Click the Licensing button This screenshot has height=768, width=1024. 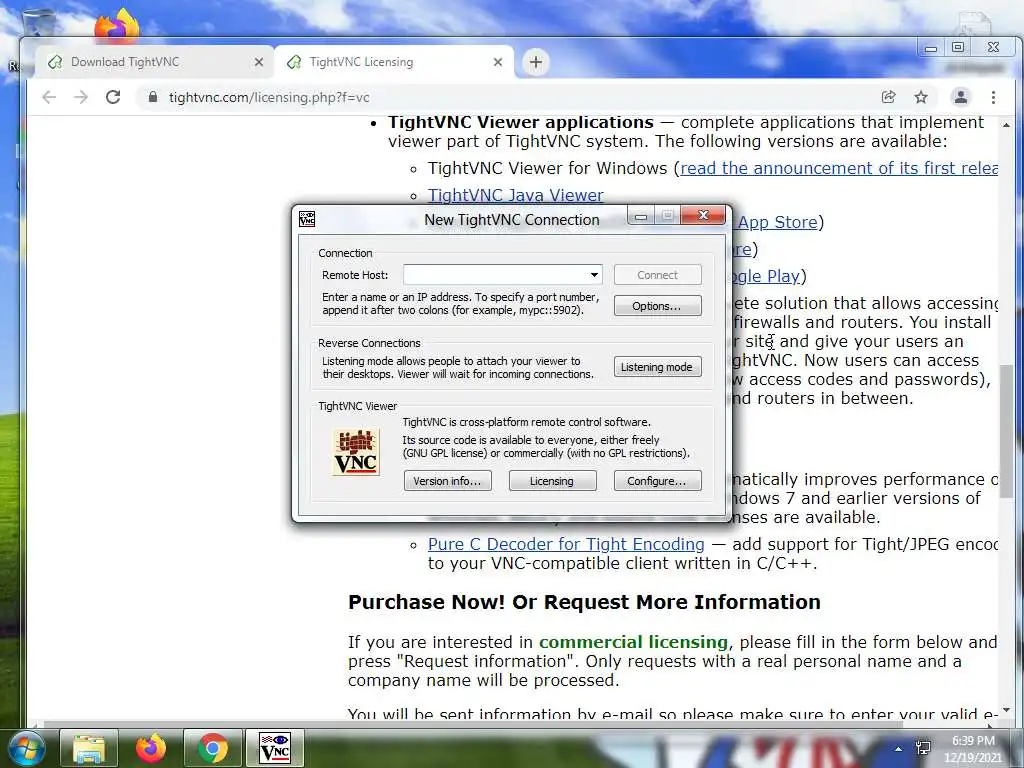(x=552, y=481)
